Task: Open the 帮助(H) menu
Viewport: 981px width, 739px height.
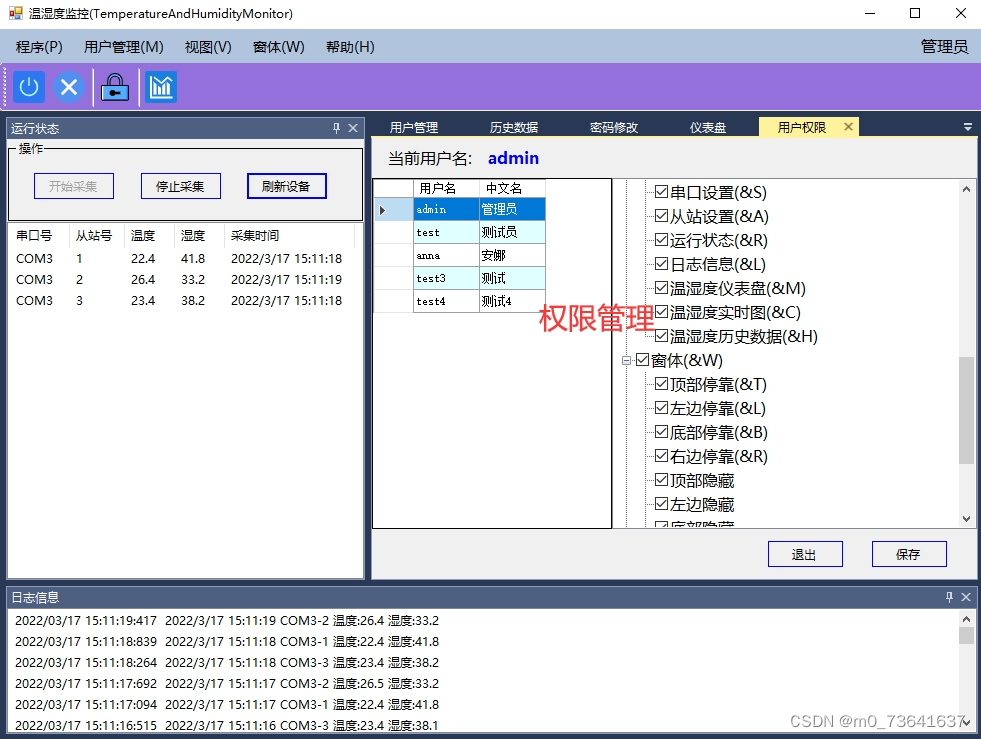Action: tap(350, 47)
